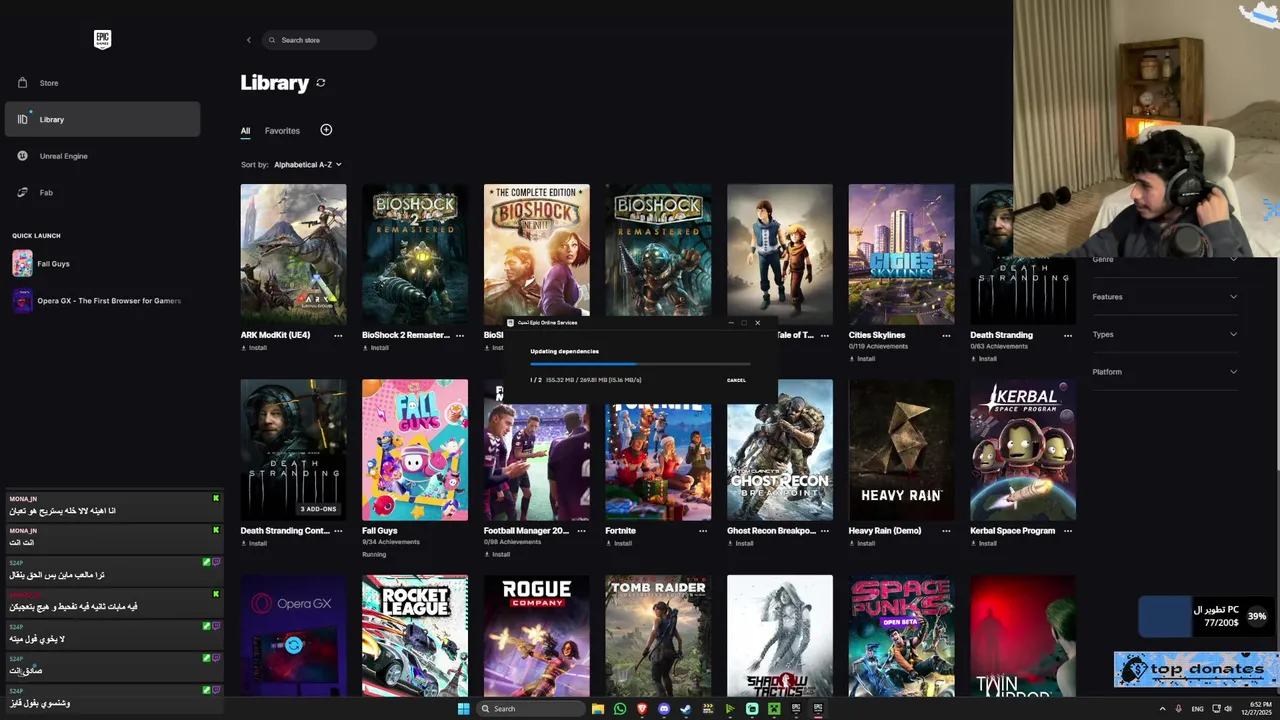The height and width of the screenshot is (720, 1280).
Task: Expand the Platform filter
Action: [x=1165, y=372]
